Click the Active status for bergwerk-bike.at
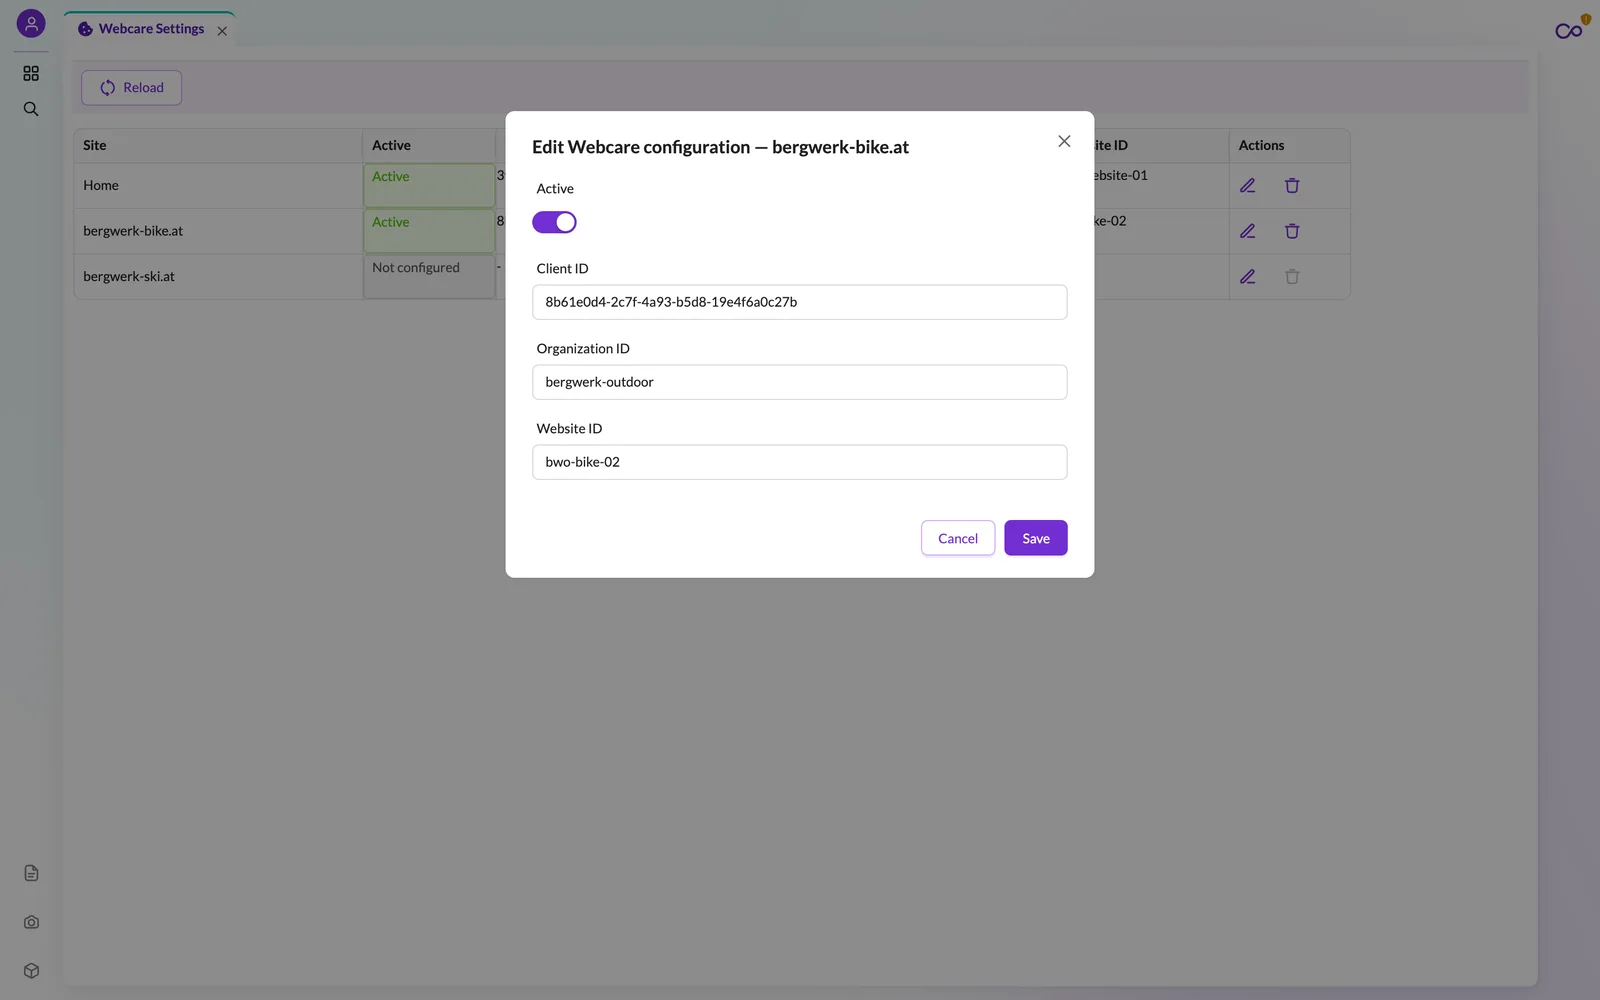The width and height of the screenshot is (1600, 1000). click(429, 231)
